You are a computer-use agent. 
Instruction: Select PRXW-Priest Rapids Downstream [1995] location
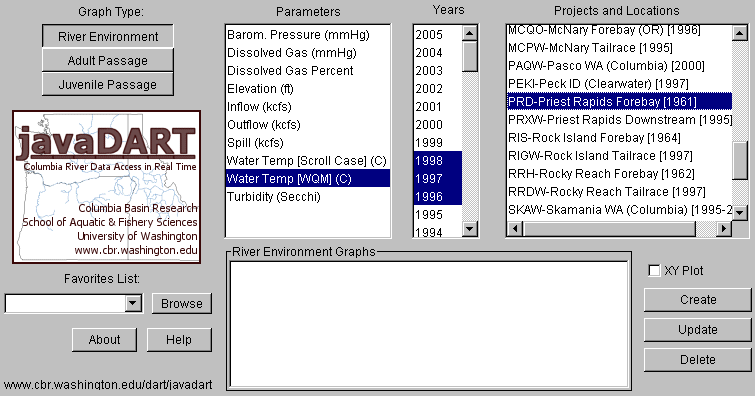tap(620, 119)
